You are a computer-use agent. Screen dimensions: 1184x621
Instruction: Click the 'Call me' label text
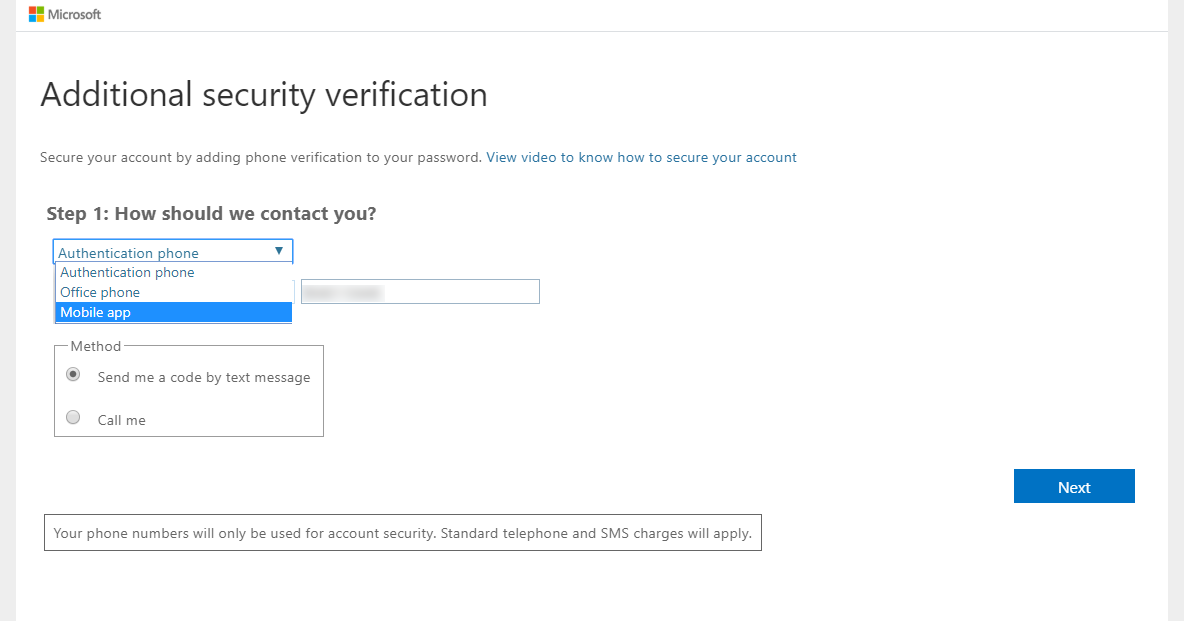click(122, 420)
